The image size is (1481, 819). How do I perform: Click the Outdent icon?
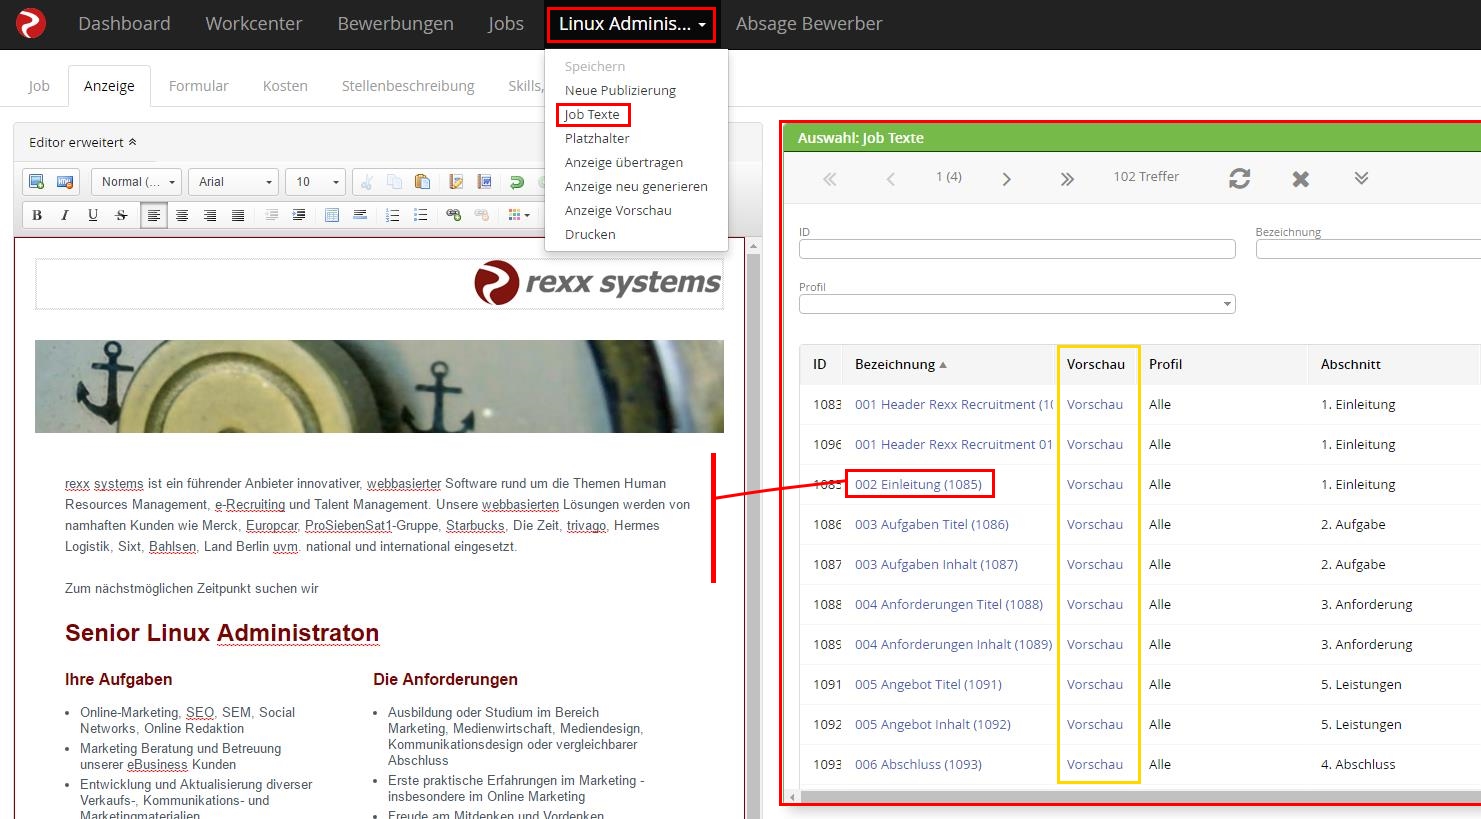[x=271, y=215]
